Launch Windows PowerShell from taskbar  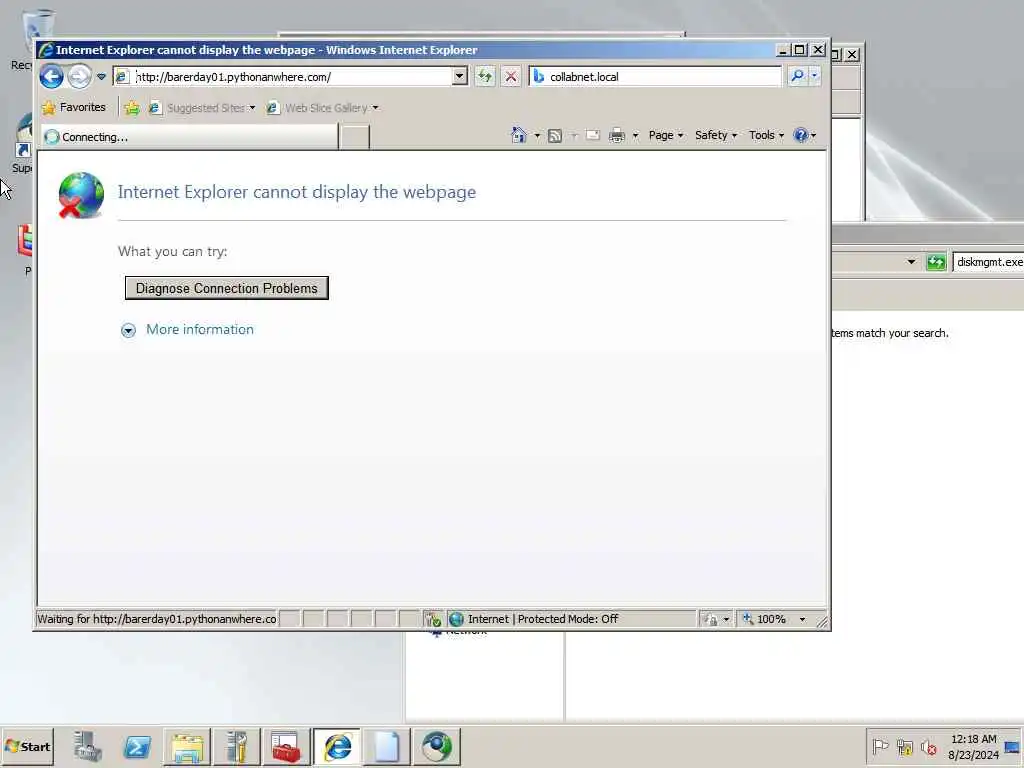point(137,746)
